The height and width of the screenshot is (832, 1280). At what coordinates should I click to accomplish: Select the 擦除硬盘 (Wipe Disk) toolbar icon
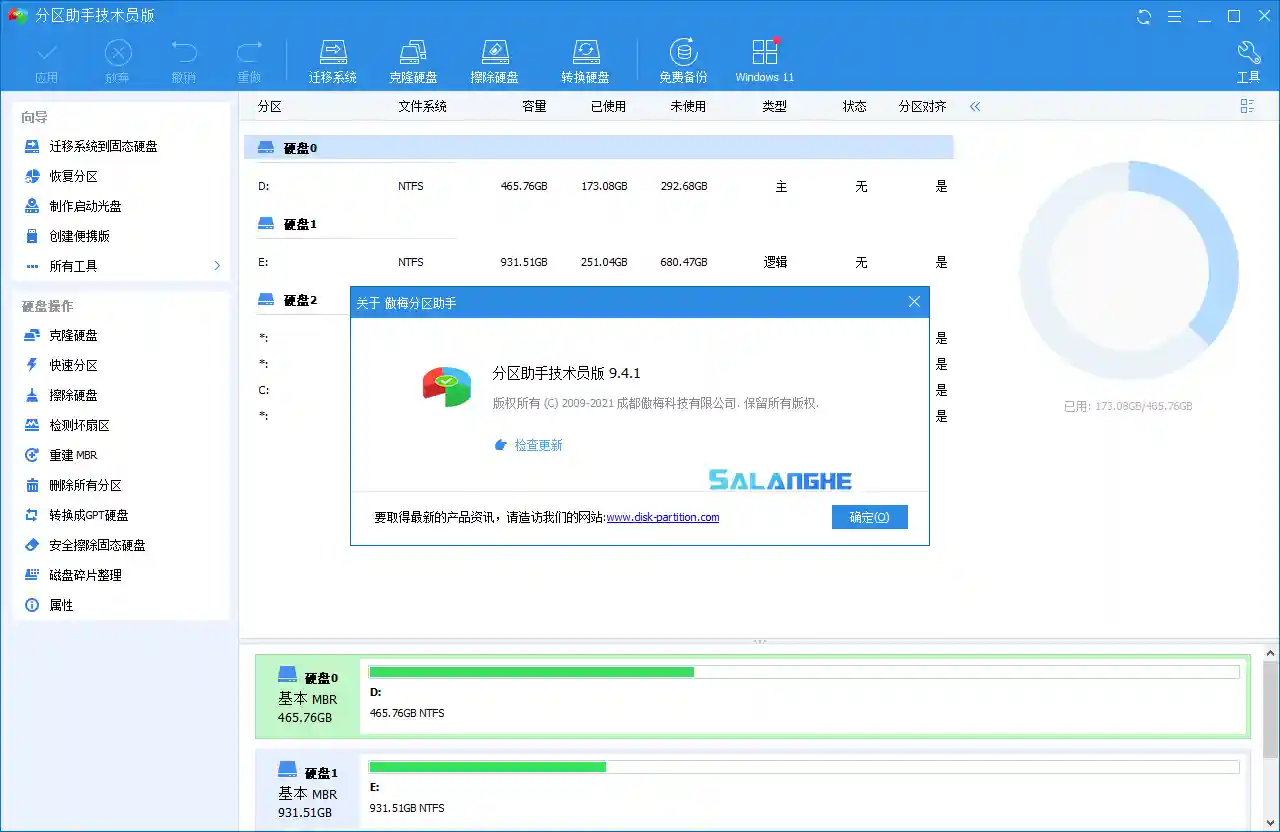[x=495, y=57]
